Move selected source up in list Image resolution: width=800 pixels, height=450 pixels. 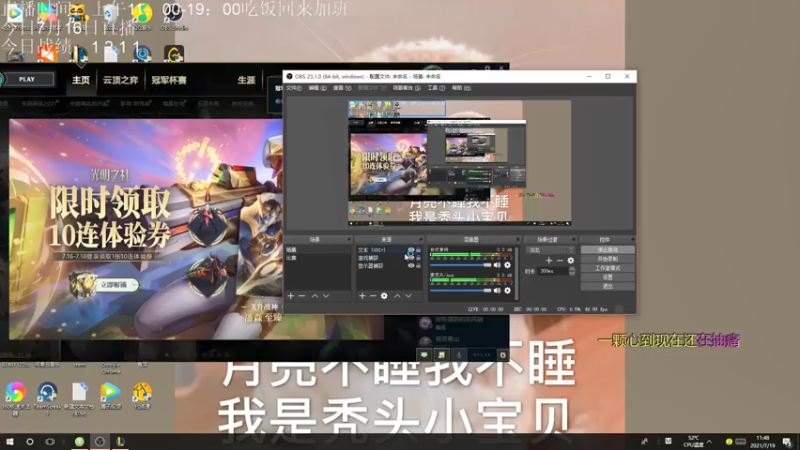[x=397, y=296]
